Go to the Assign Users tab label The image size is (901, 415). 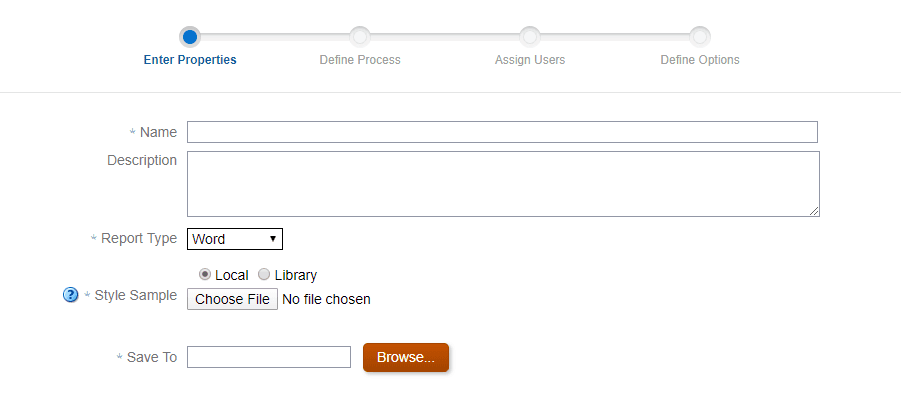pyautogui.click(x=530, y=60)
